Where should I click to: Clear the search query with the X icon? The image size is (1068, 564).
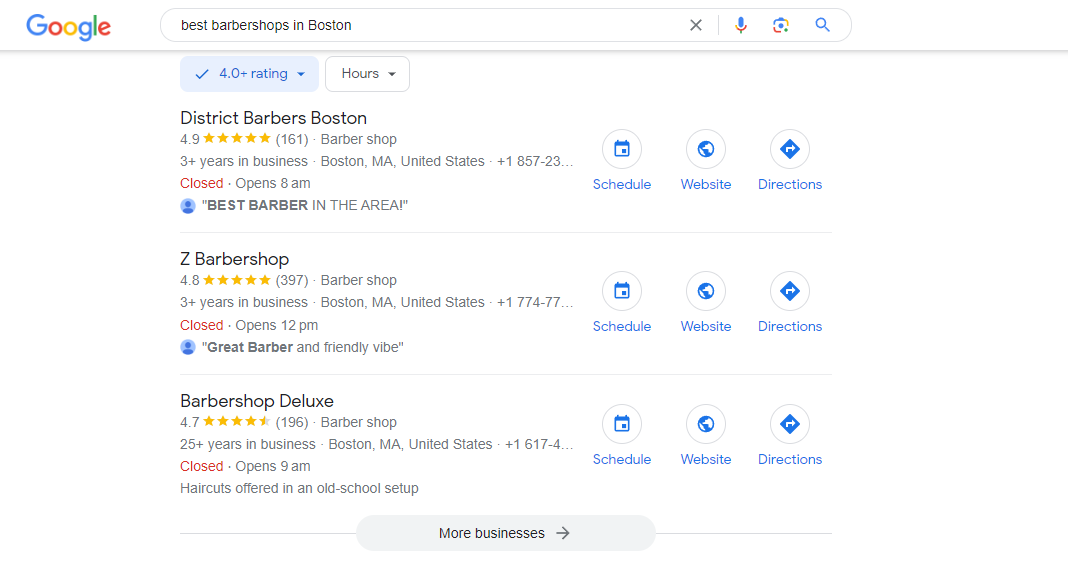[695, 25]
